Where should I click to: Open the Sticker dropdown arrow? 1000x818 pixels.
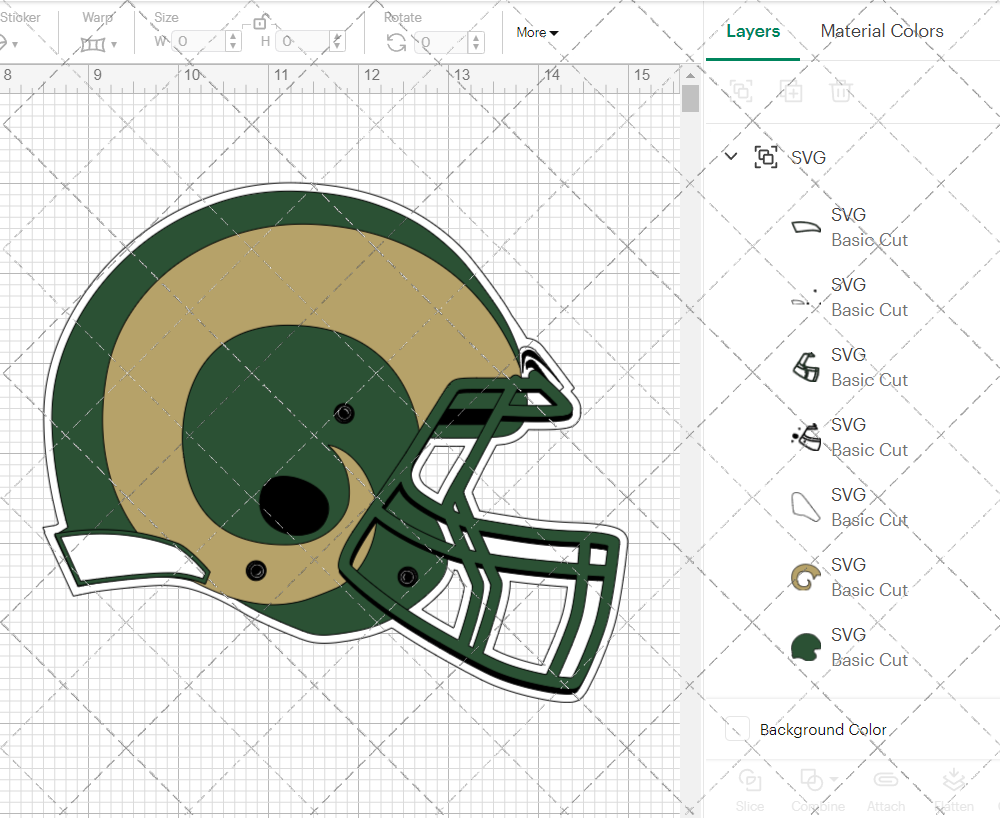(14, 45)
